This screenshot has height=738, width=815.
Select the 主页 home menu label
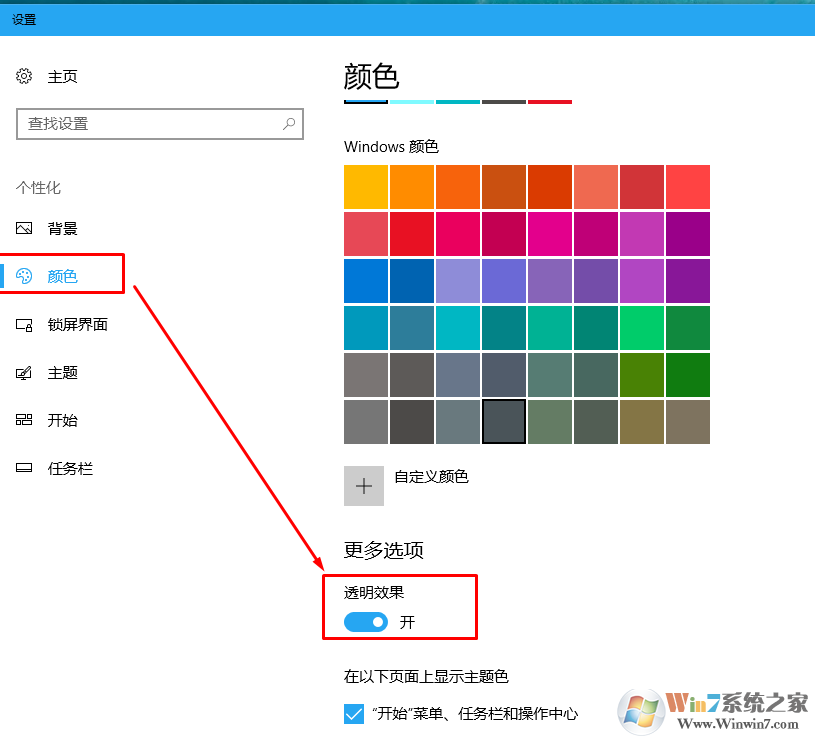tap(63, 77)
